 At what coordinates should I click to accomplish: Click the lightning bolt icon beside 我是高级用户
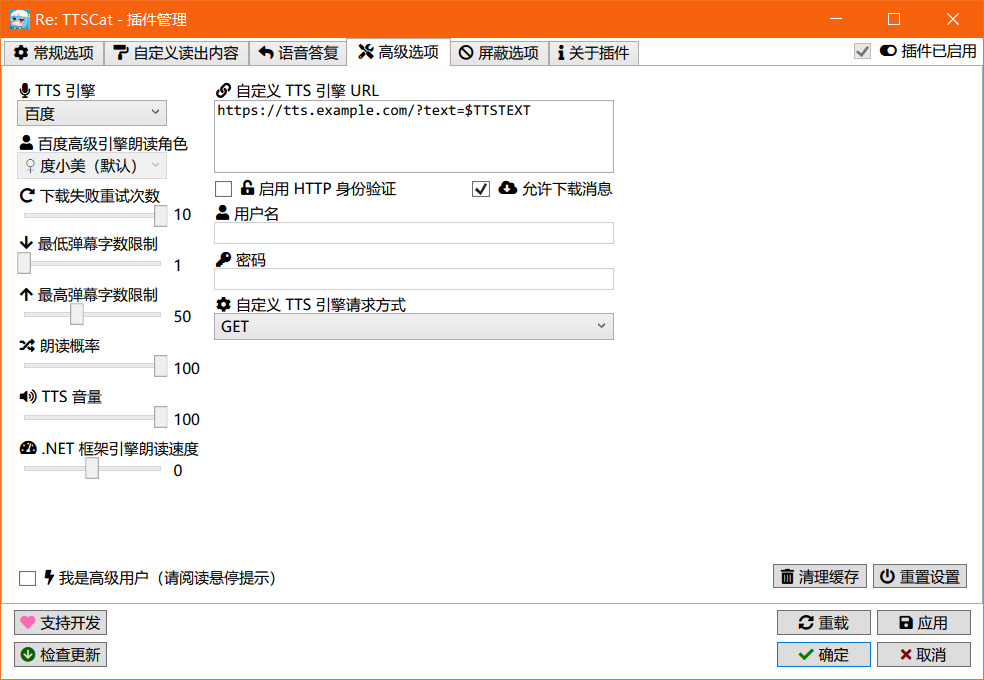[x=49, y=577]
